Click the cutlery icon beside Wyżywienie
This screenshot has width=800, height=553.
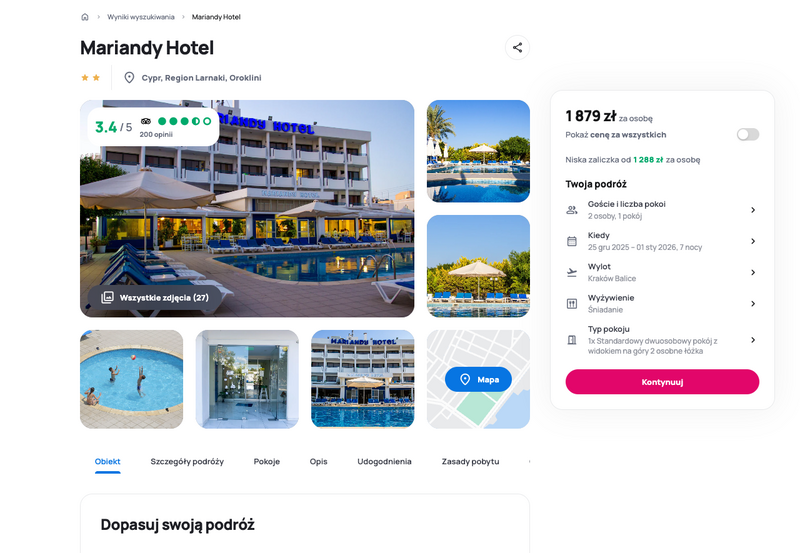point(571,304)
